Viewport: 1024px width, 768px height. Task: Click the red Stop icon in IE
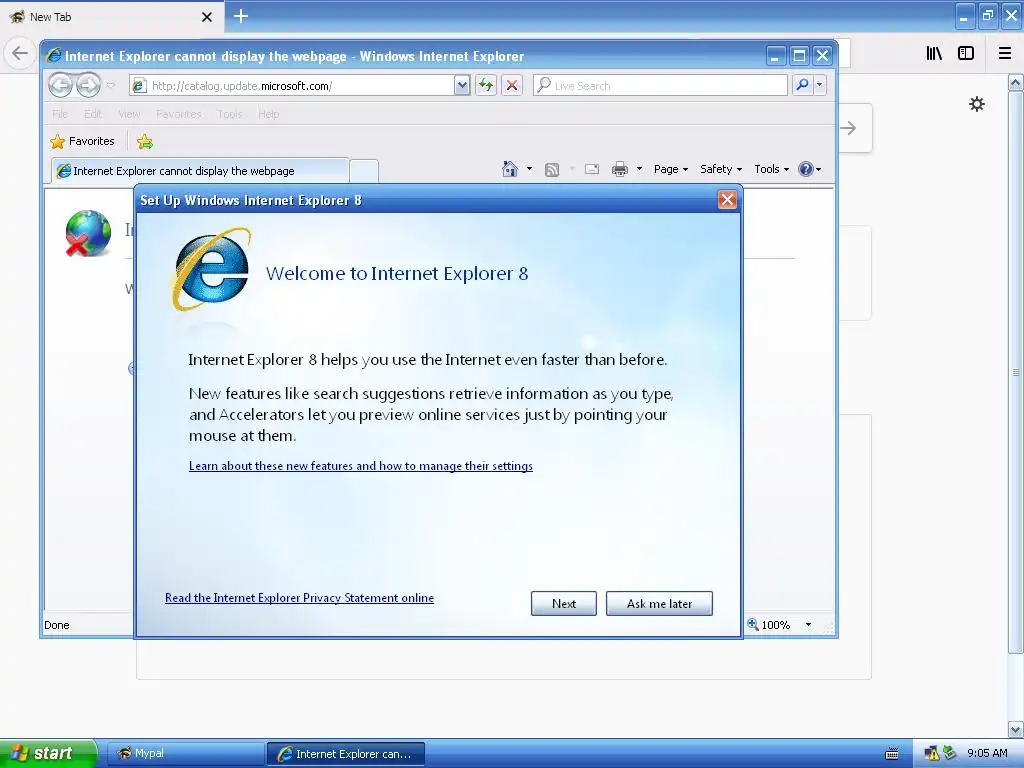pyautogui.click(x=512, y=85)
